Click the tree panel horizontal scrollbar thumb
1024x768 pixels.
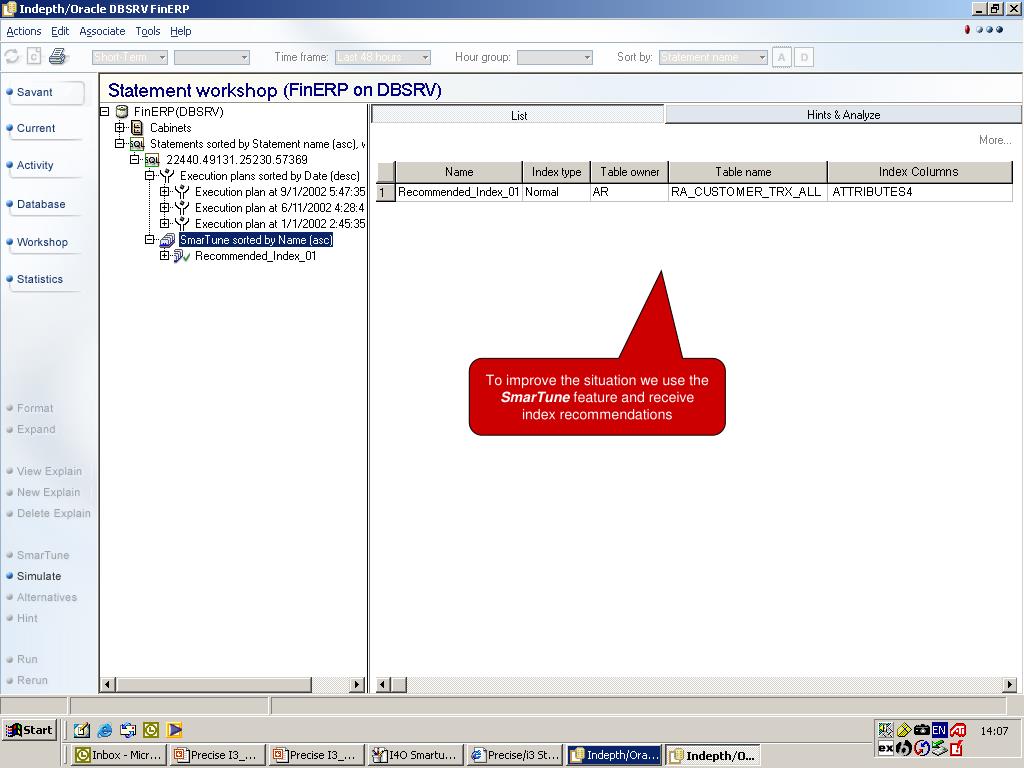click(x=214, y=684)
